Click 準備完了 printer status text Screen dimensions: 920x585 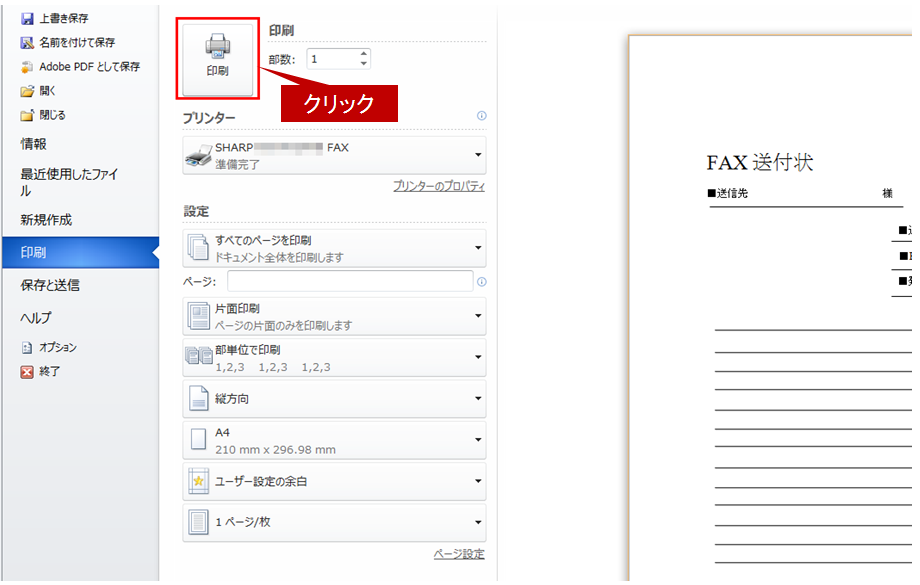click(237, 165)
